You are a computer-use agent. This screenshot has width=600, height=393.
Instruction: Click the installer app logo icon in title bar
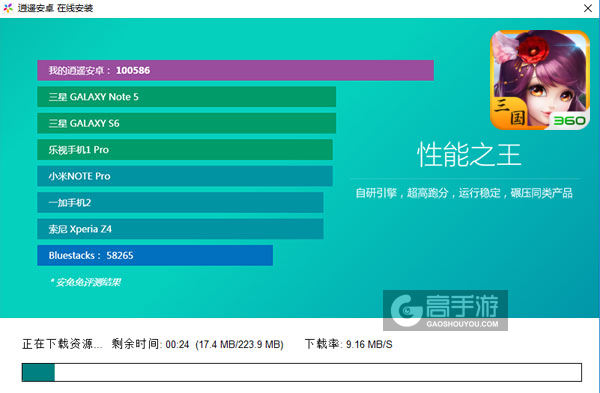point(8,8)
